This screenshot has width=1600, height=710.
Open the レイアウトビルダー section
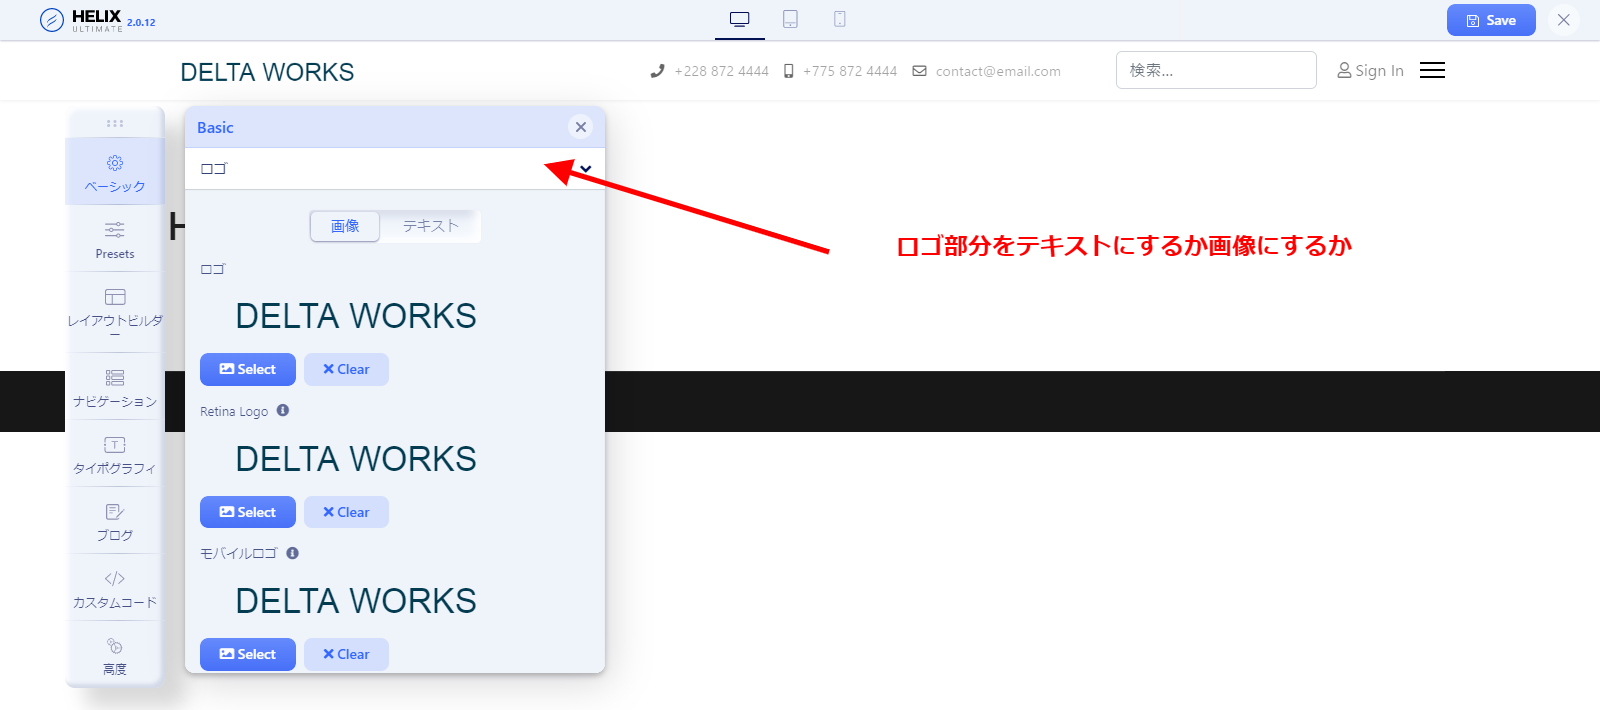[115, 308]
